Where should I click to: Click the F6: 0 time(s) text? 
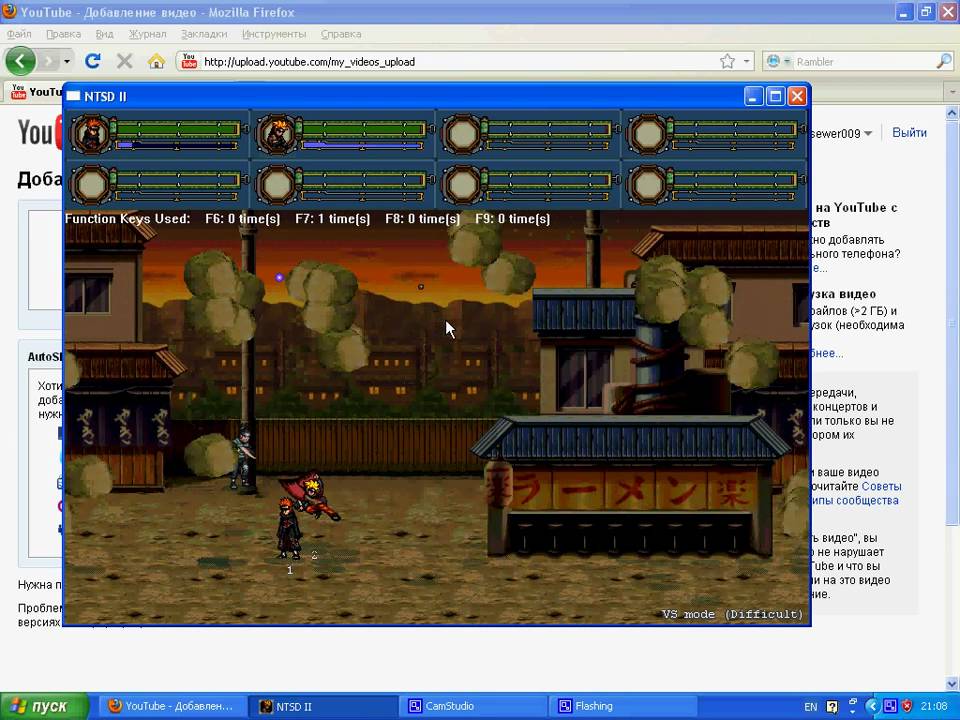click(x=242, y=219)
